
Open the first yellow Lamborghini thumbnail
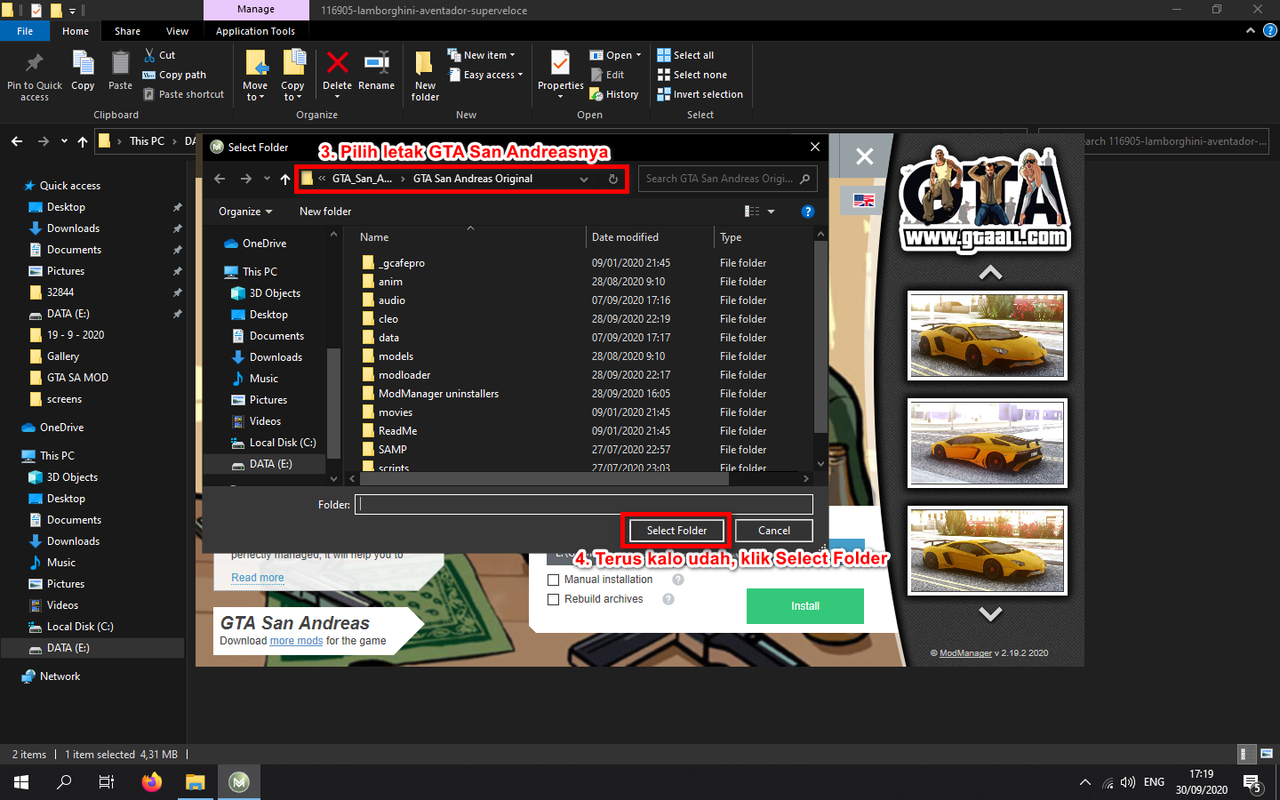click(x=987, y=336)
